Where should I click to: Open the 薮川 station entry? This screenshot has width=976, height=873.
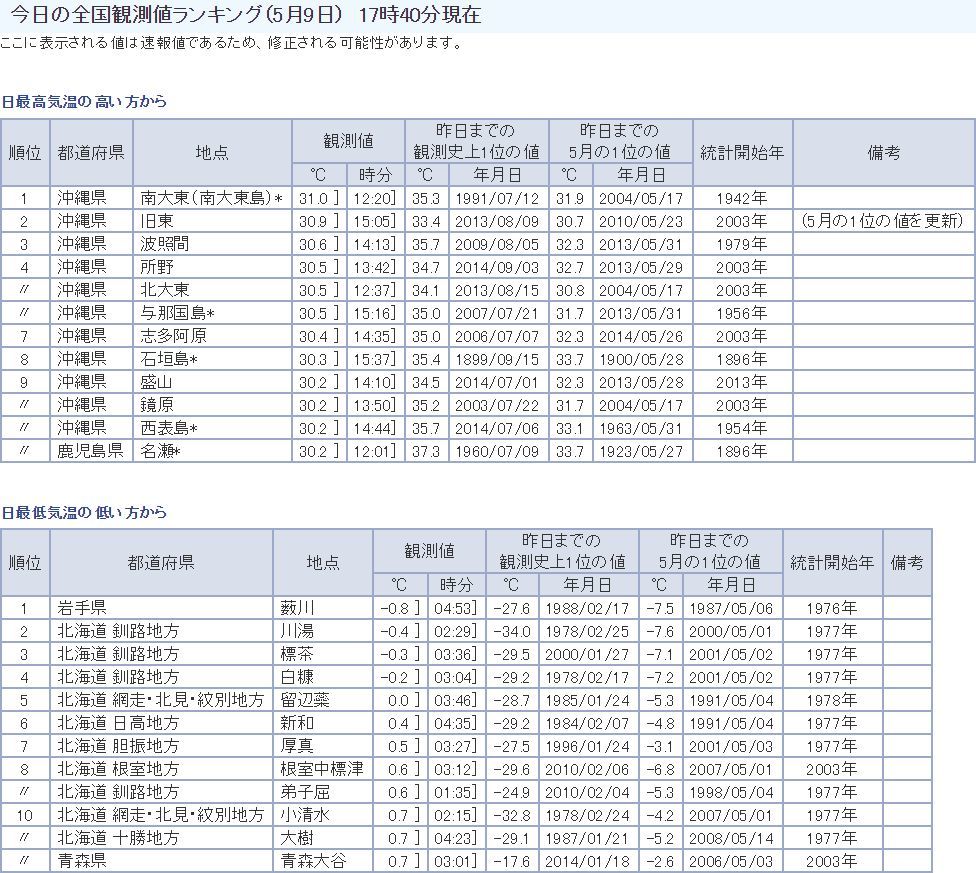(x=298, y=608)
